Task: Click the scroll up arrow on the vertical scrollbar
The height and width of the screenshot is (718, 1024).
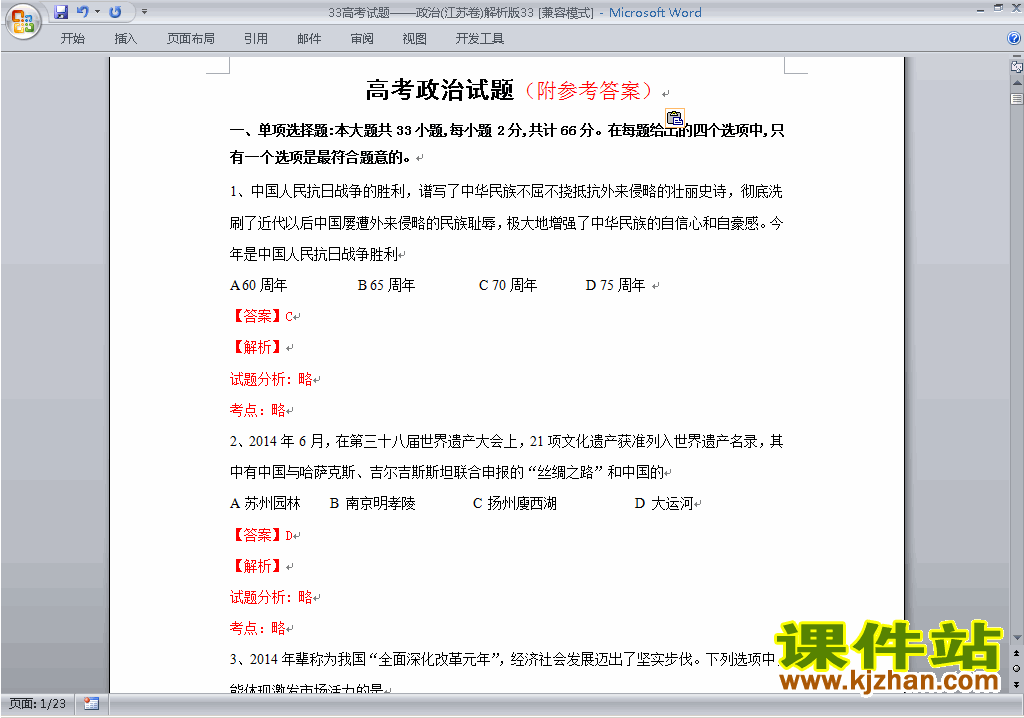Action: pyautogui.click(x=1017, y=84)
